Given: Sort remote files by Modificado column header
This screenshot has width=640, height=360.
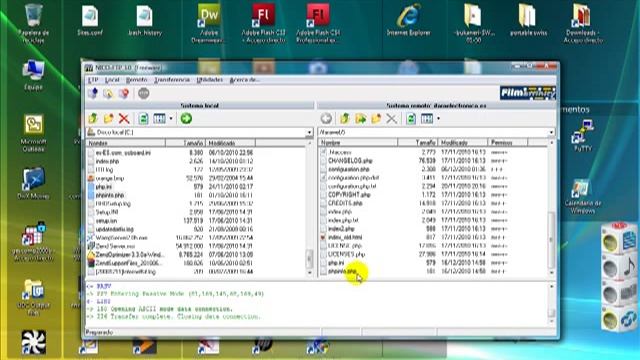Looking at the screenshot, I should [463, 142].
